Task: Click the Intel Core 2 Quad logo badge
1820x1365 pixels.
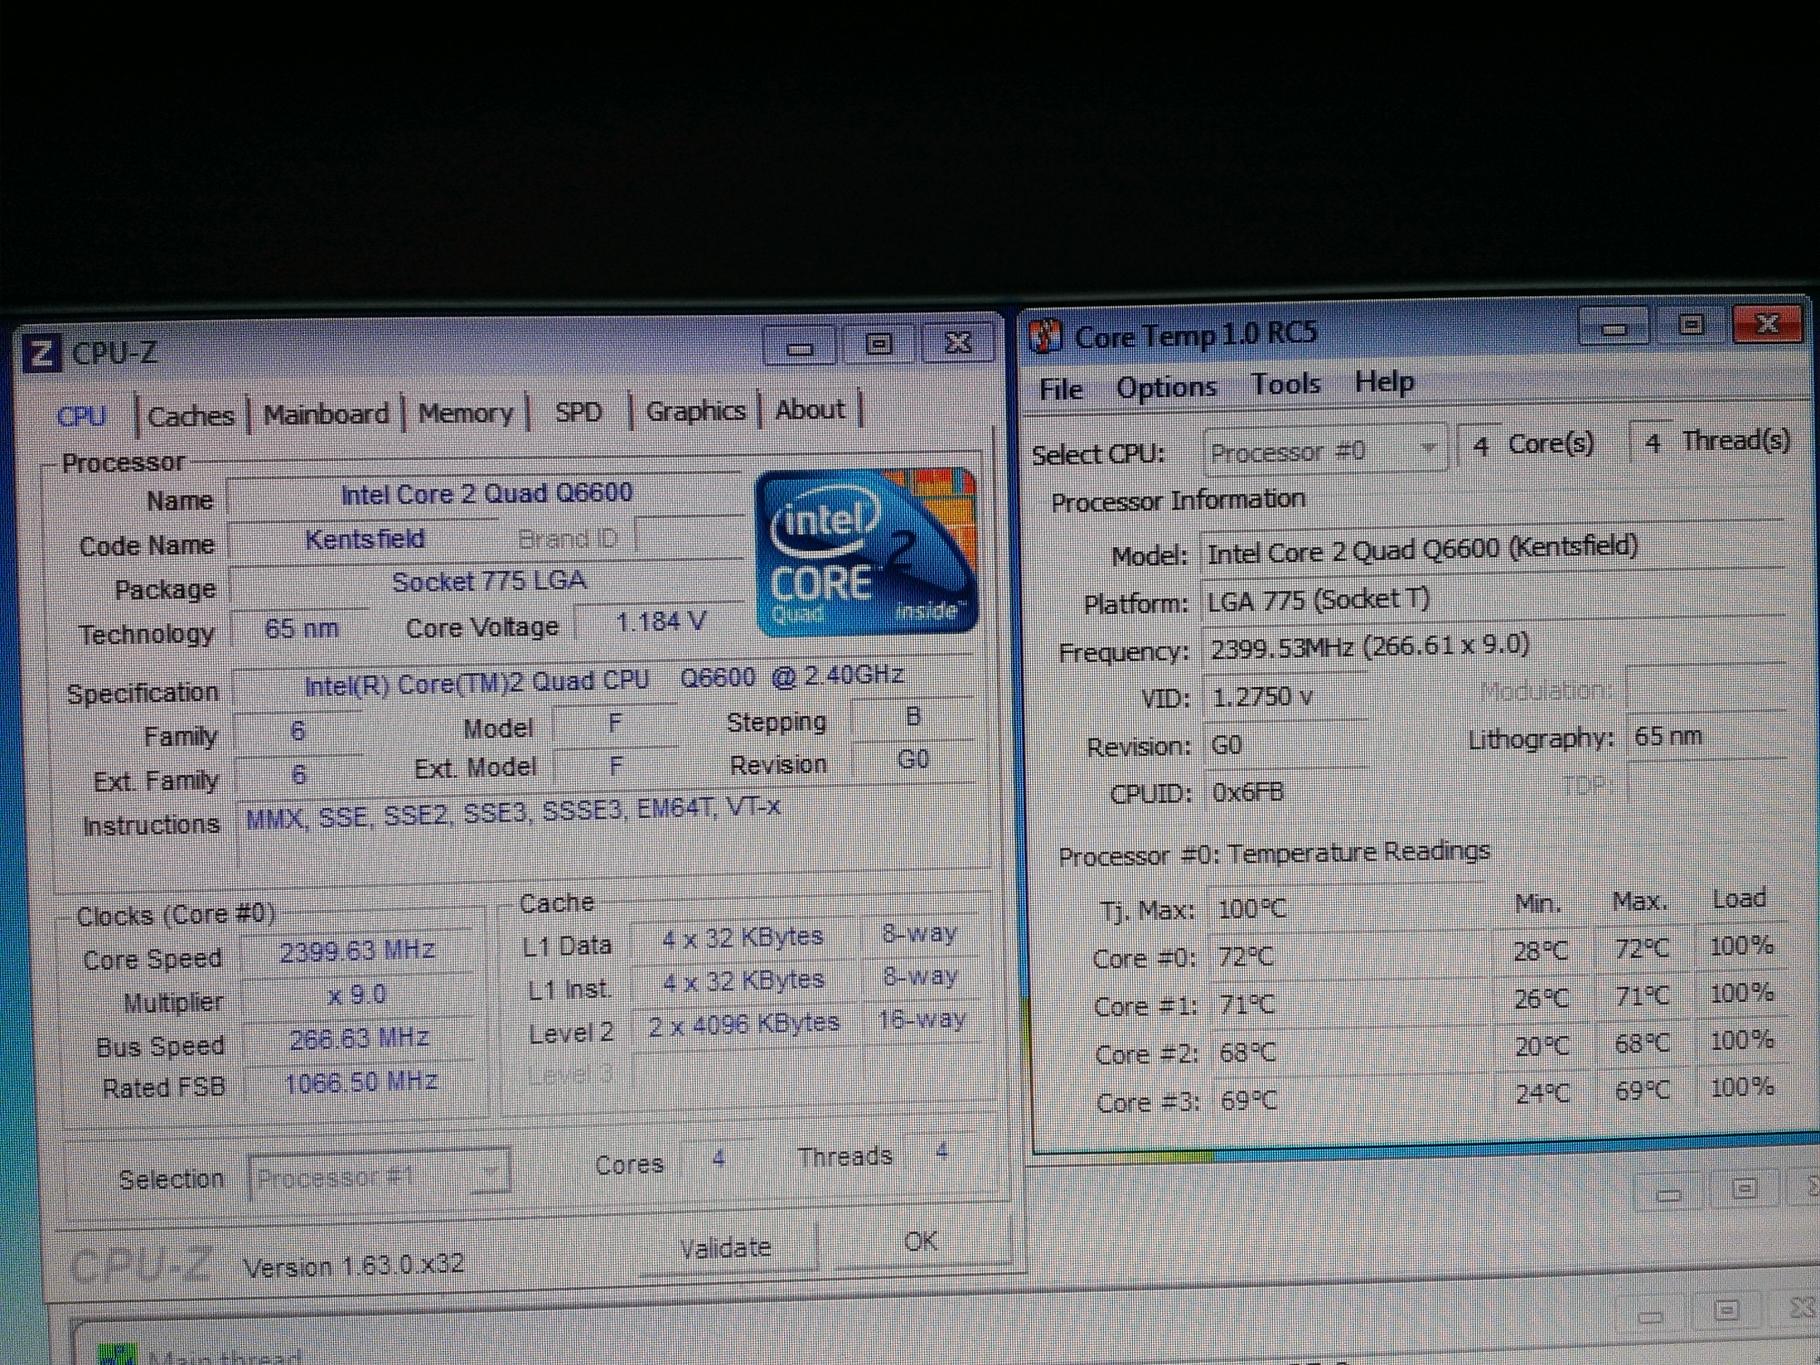Action: pos(866,551)
